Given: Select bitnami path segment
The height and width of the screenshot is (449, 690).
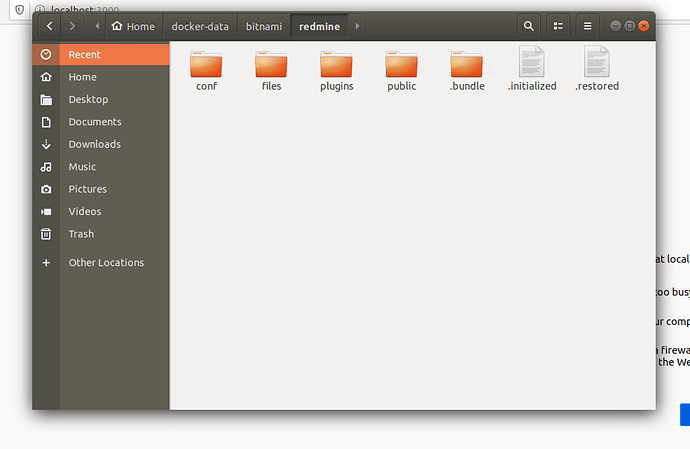Looking at the screenshot, I should (x=264, y=26).
